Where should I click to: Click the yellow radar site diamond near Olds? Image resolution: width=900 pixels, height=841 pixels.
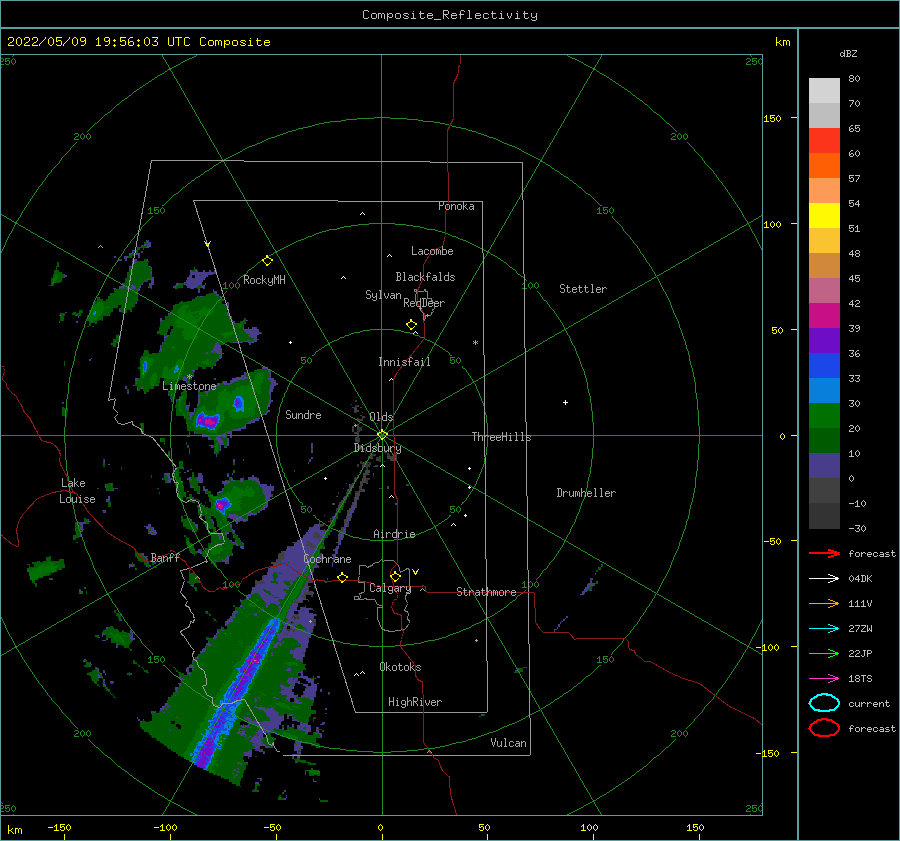coord(382,435)
